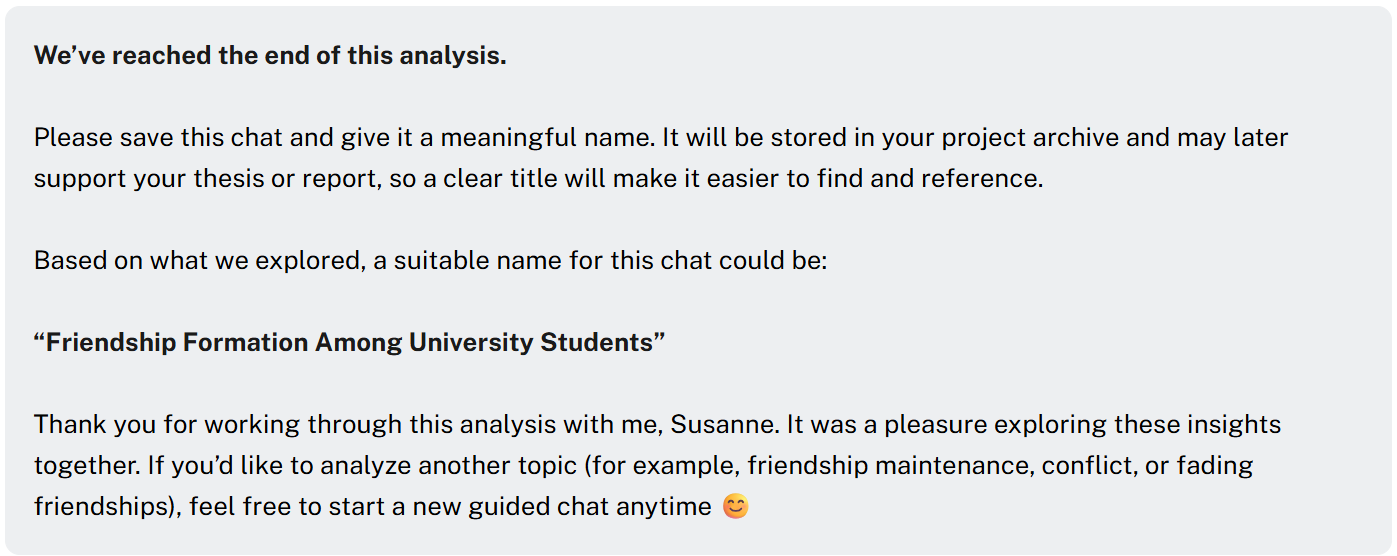Click the bold heading about reaching the end
The height and width of the screenshot is (556, 1397).
click(x=270, y=56)
